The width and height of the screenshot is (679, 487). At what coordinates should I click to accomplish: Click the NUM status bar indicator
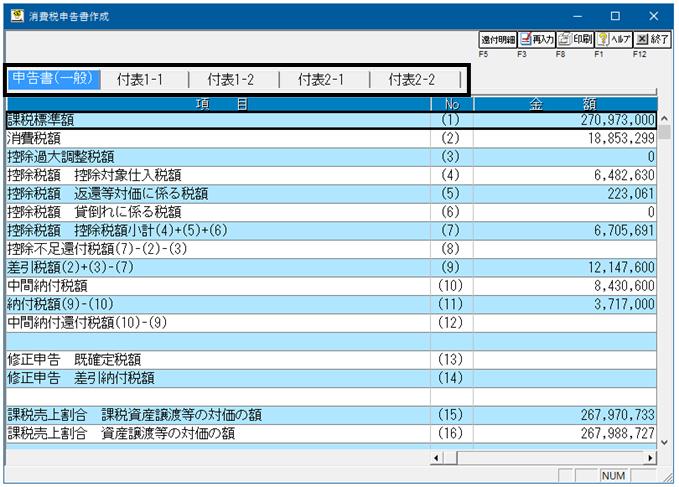click(613, 476)
